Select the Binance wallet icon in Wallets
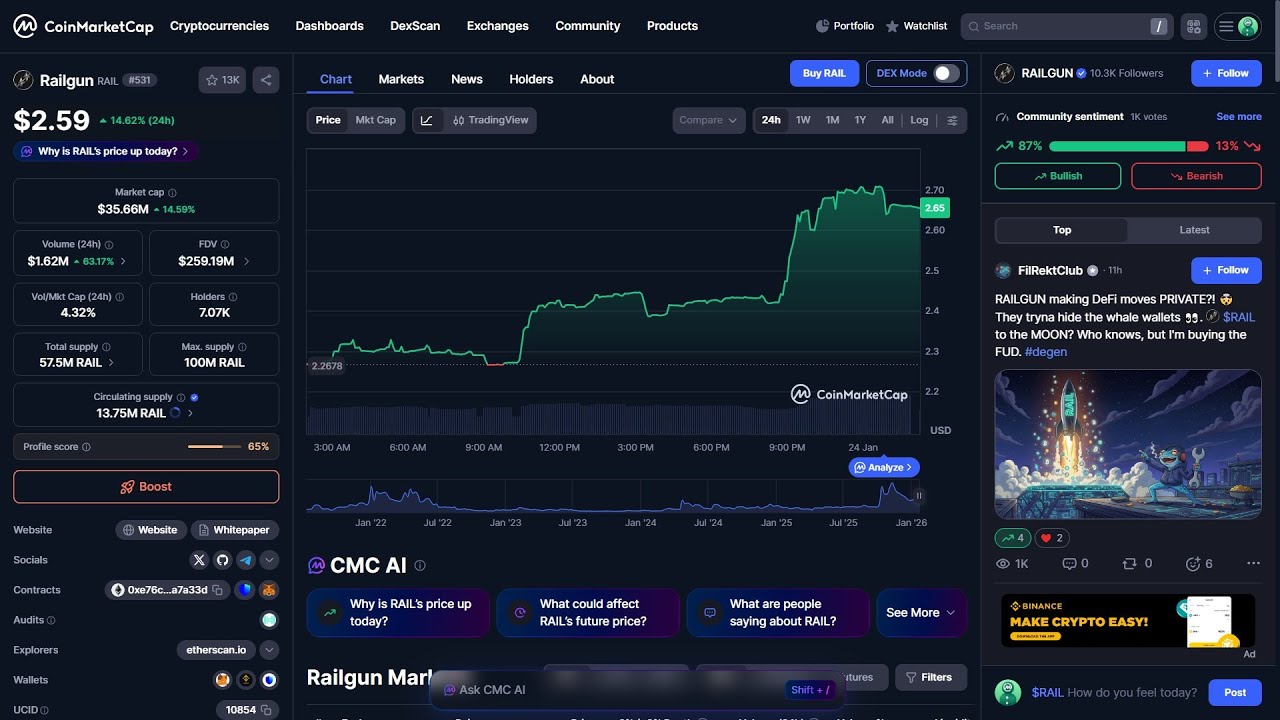Viewport: 1280px width, 720px height. click(246, 680)
